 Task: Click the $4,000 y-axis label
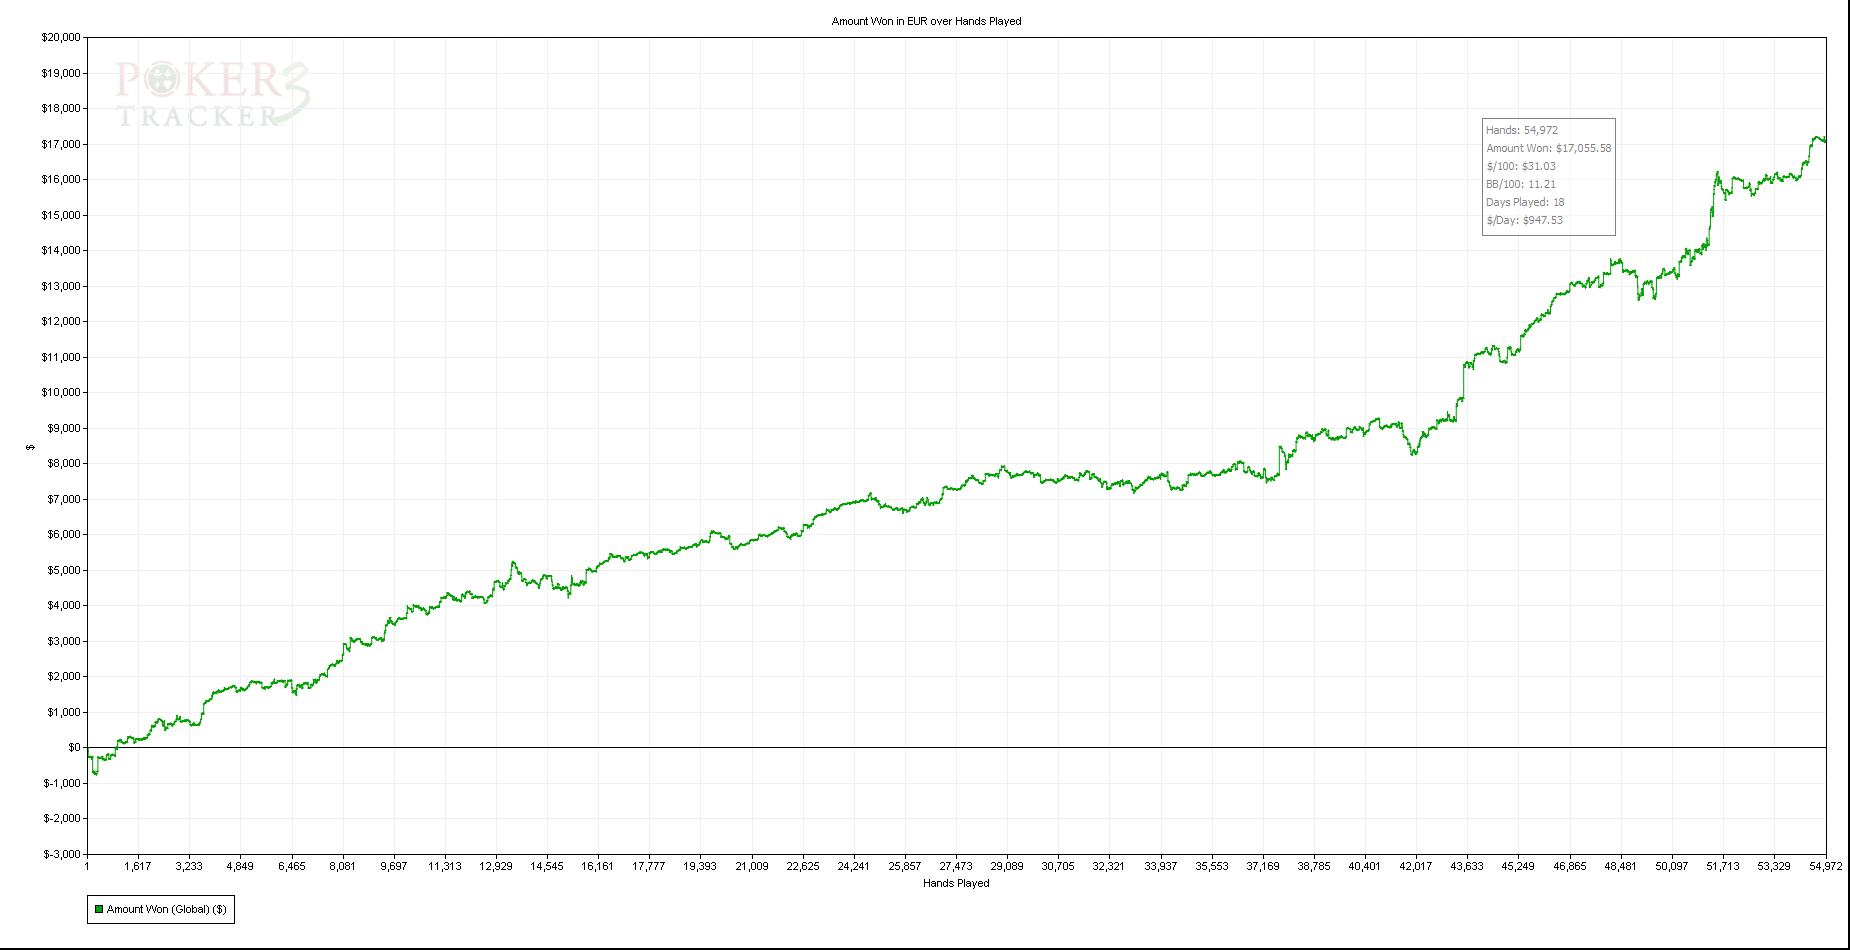pos(64,606)
